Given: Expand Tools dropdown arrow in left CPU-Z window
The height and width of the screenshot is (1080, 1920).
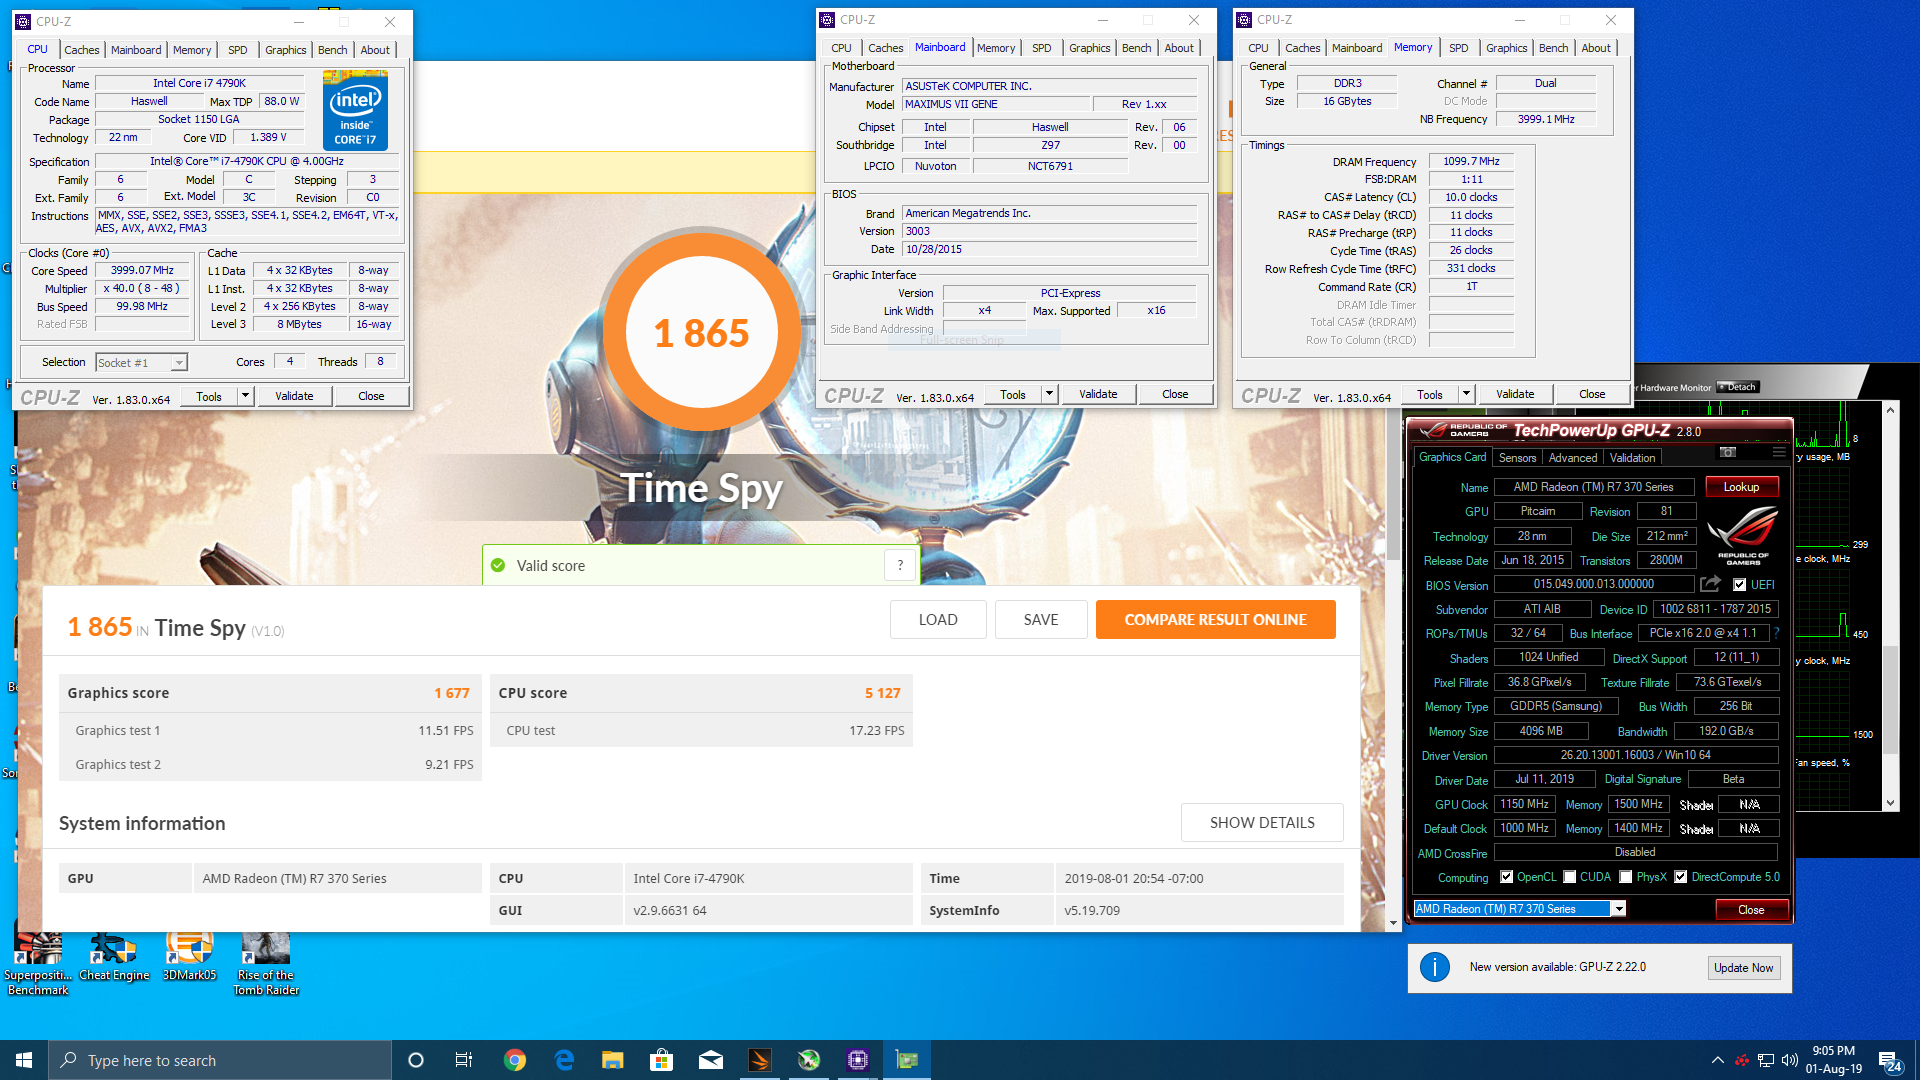Looking at the screenshot, I should pos(245,396).
